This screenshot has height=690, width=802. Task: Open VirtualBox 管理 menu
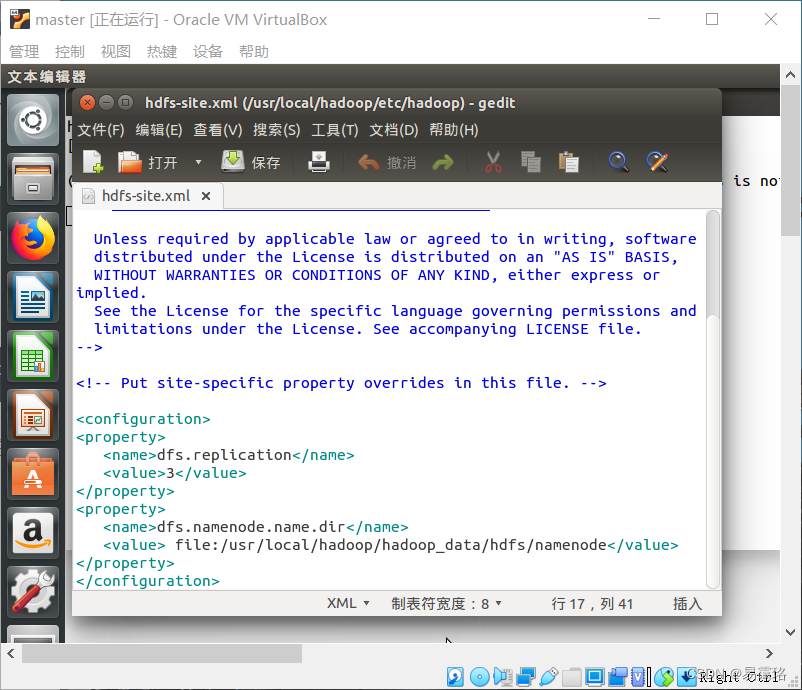(x=24, y=52)
